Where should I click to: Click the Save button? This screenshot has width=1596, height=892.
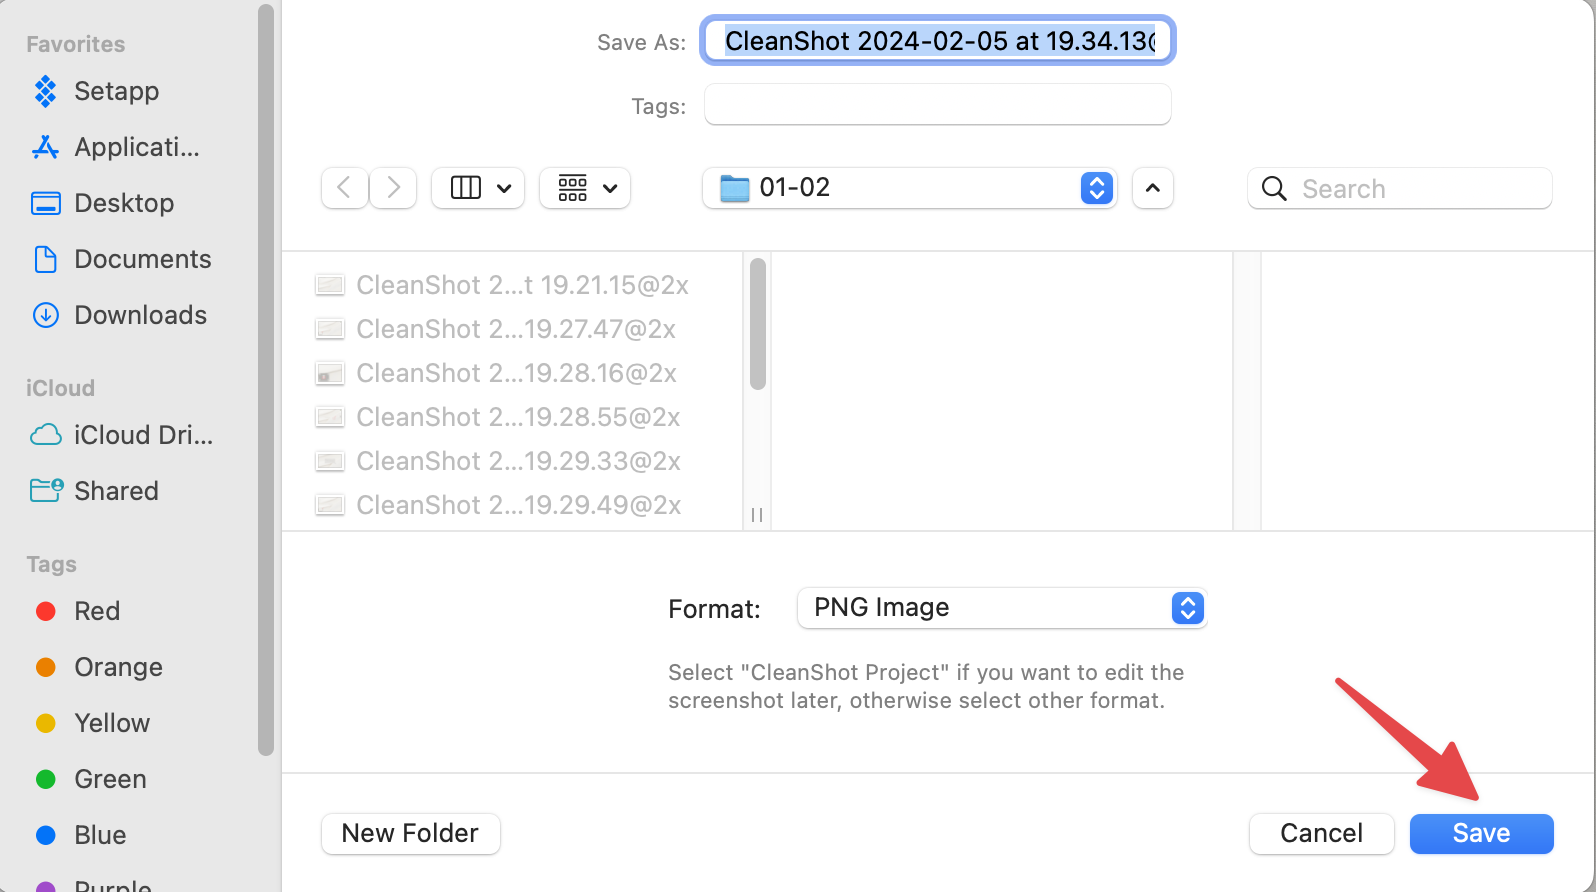pyautogui.click(x=1482, y=834)
